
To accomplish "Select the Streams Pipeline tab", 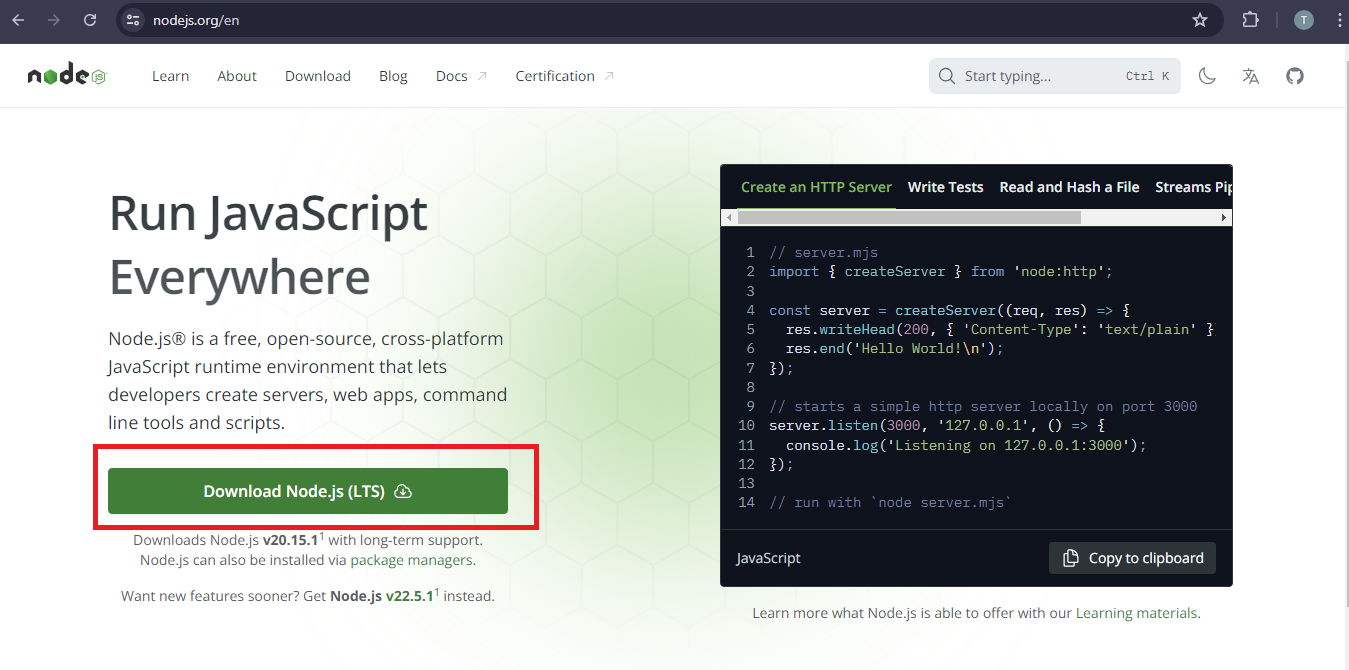I will pyautogui.click(x=1193, y=187).
